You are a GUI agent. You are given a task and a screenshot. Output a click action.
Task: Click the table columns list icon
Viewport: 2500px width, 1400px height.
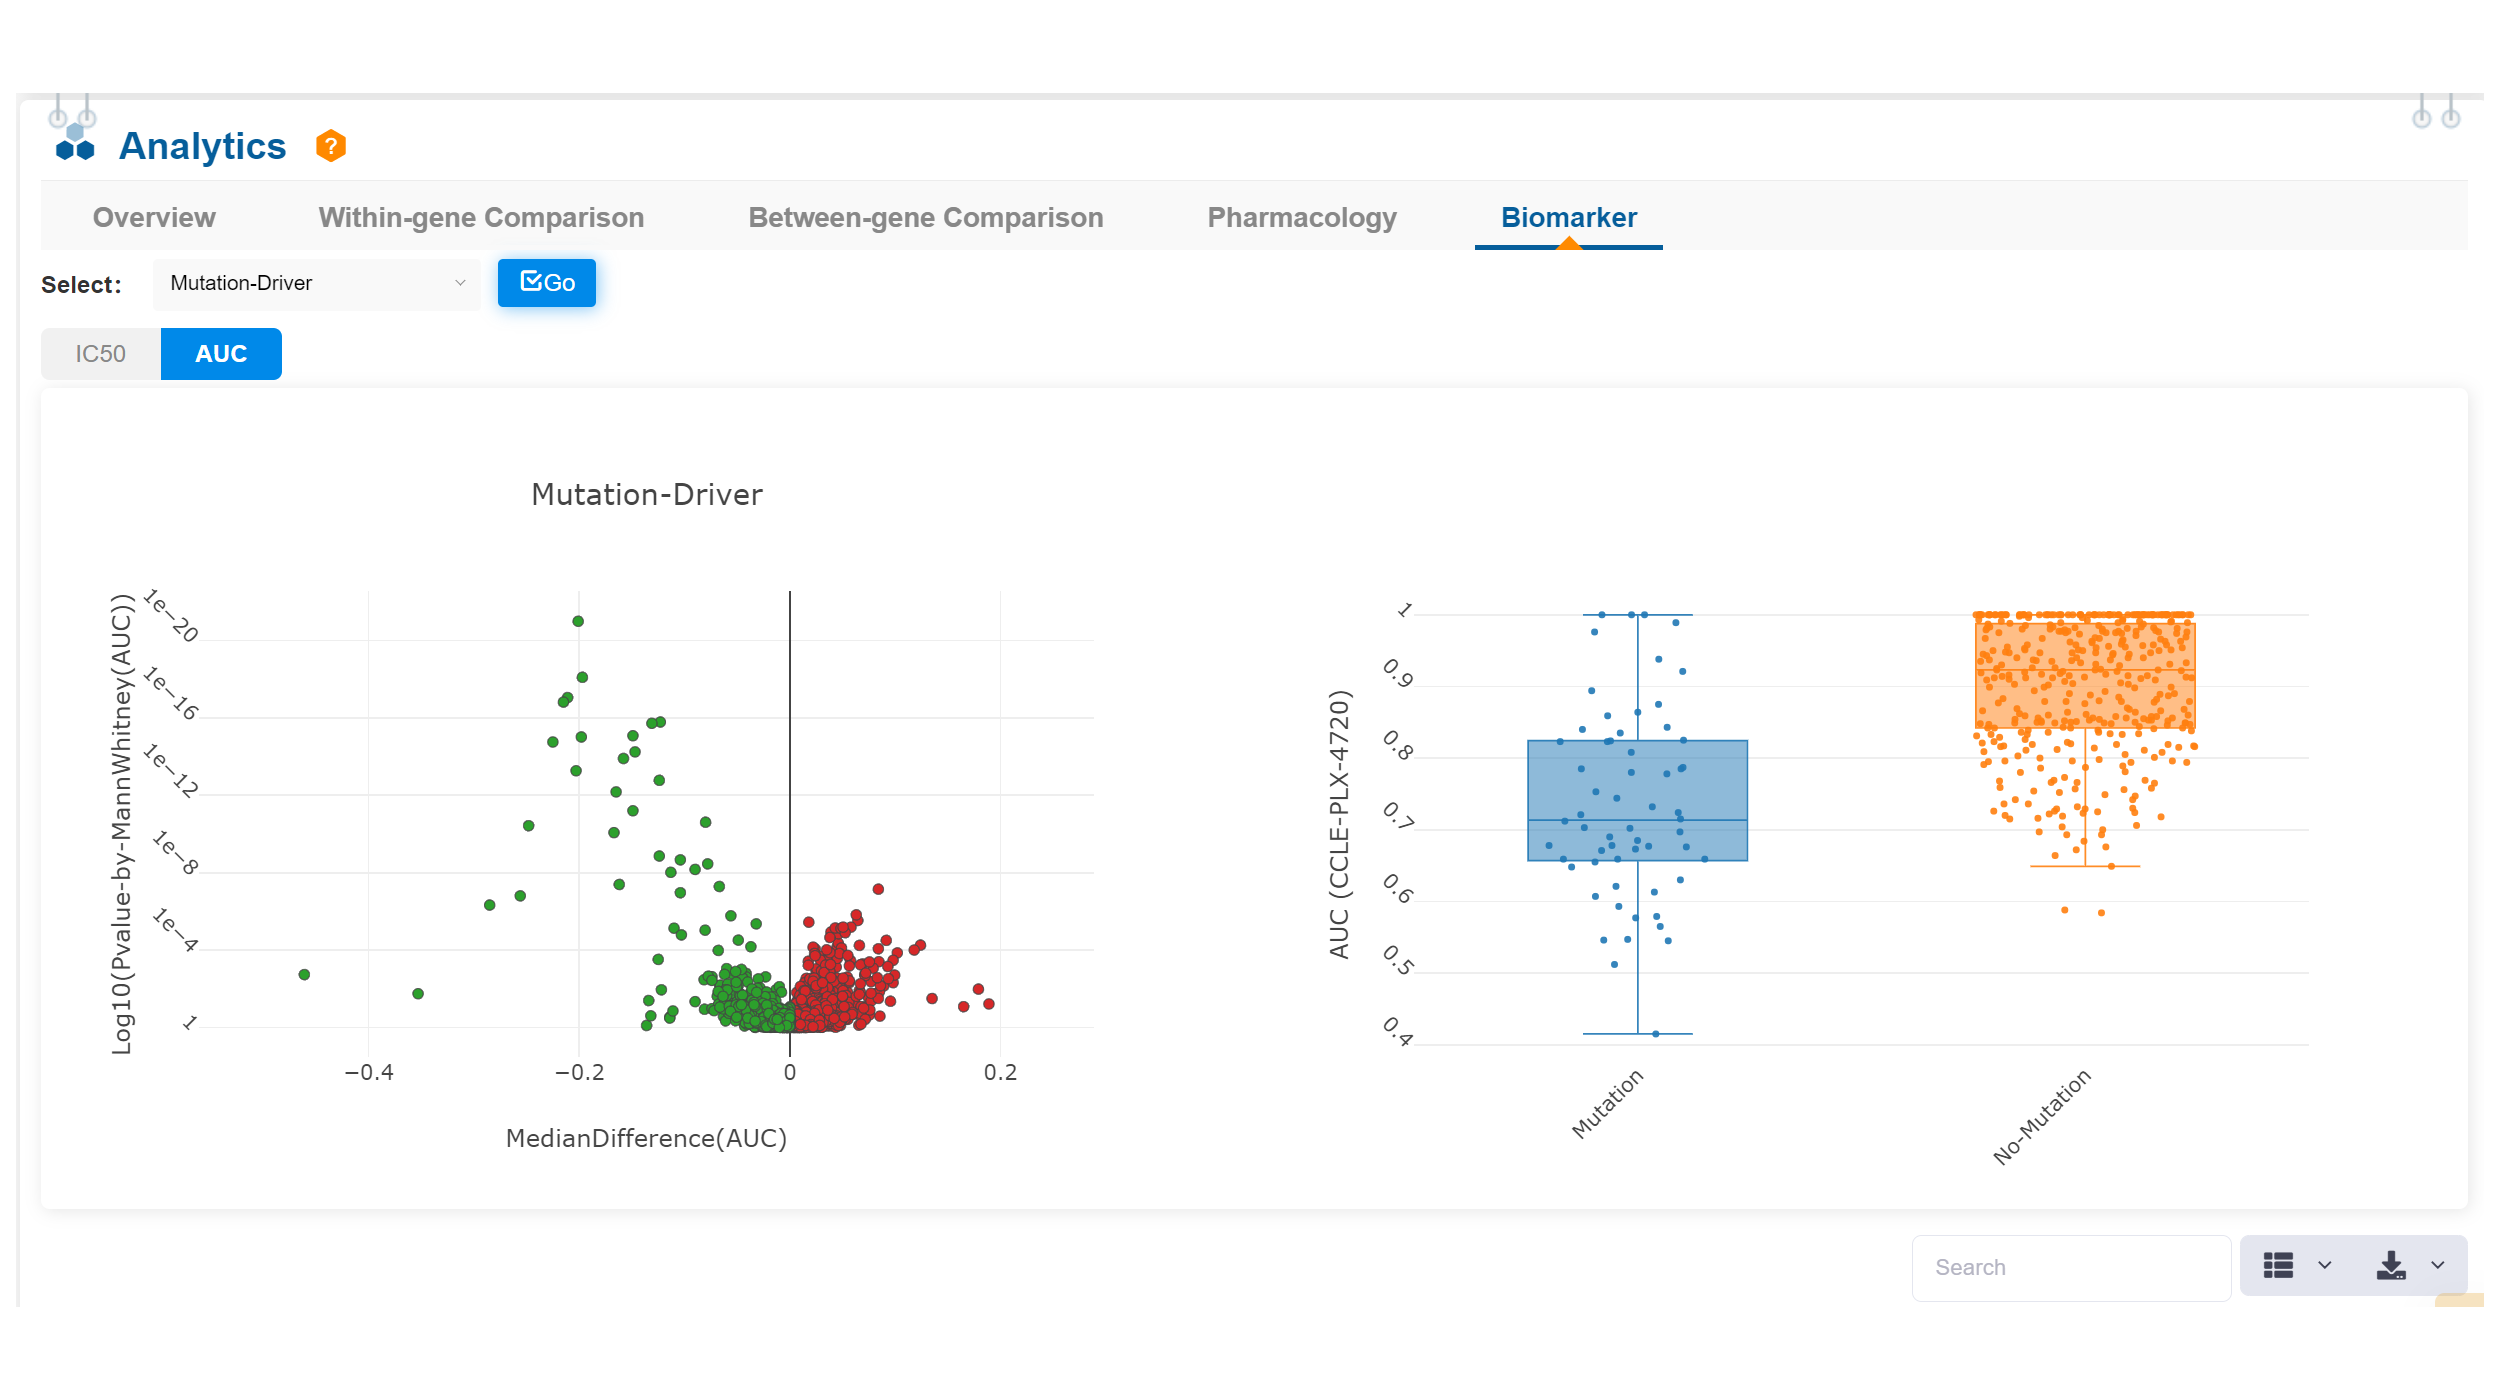(2278, 1266)
